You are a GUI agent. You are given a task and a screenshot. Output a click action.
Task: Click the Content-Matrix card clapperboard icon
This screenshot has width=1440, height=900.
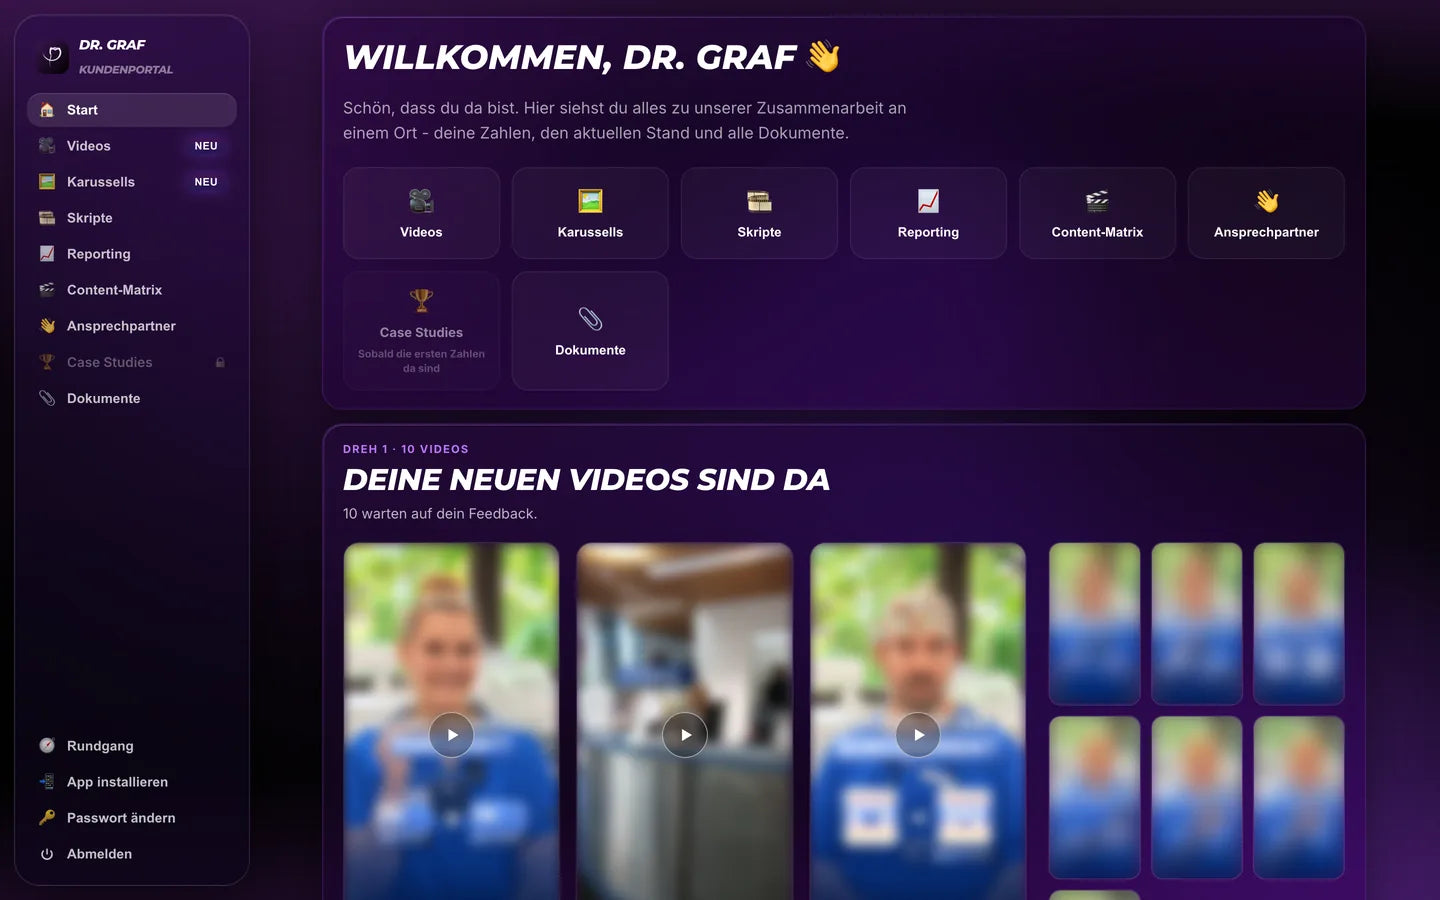1097,201
